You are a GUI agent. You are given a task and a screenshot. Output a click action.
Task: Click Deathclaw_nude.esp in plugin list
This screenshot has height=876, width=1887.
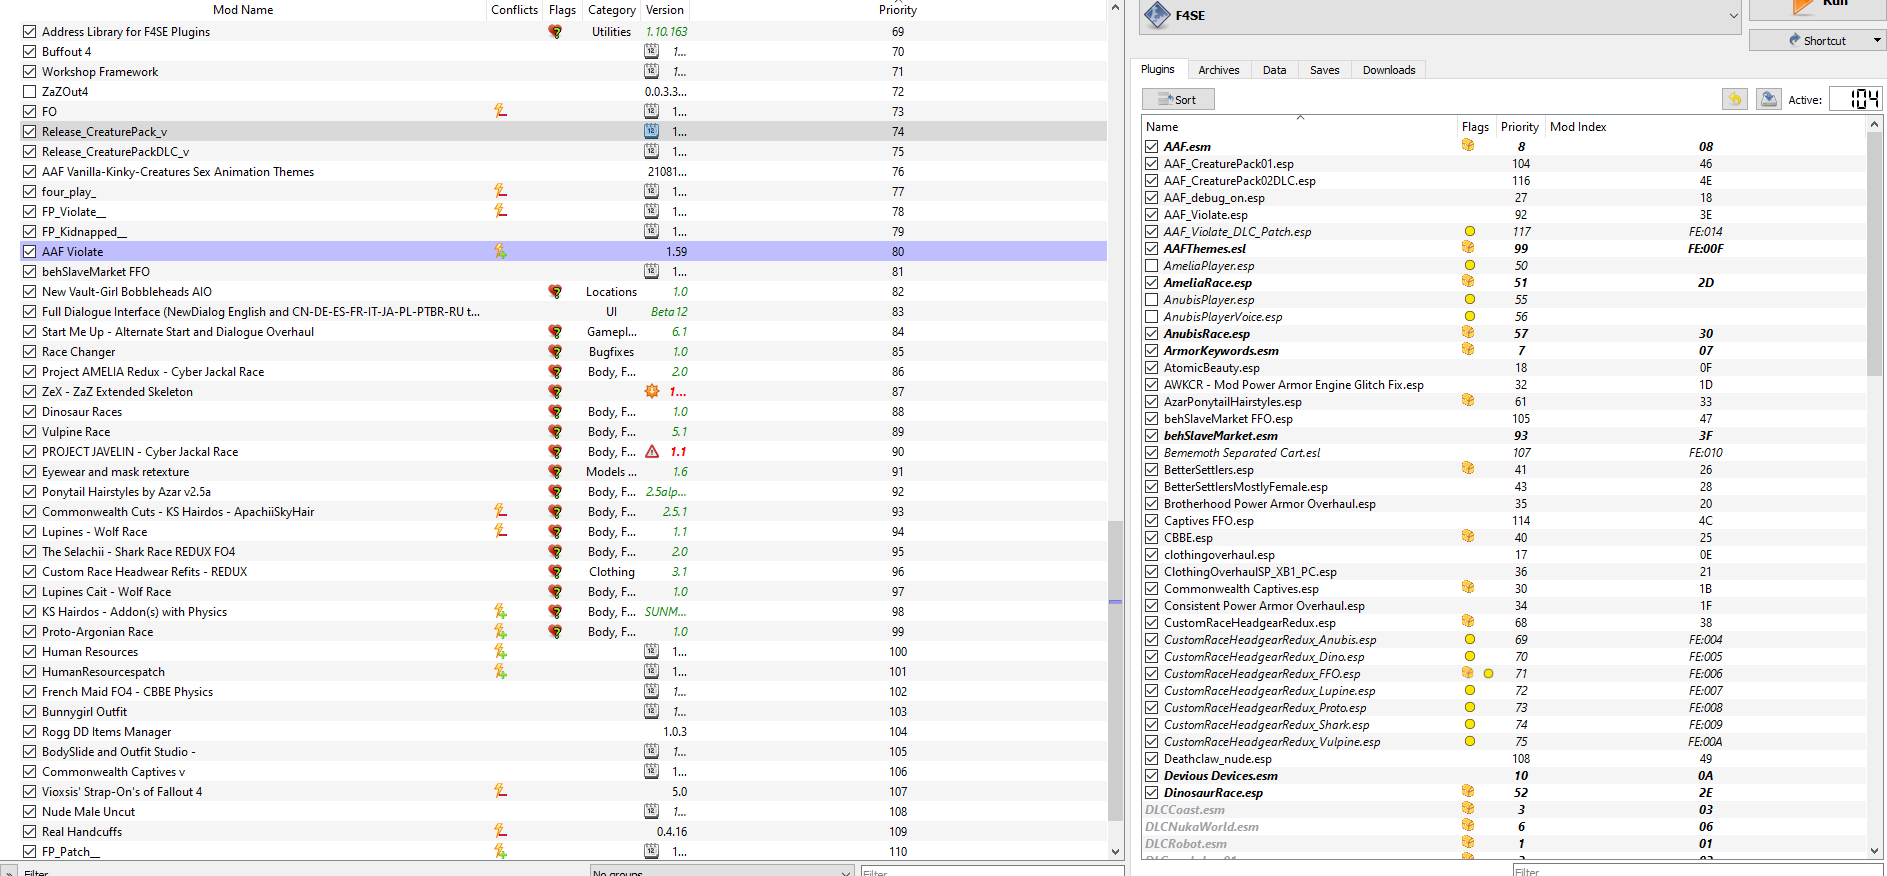pyautogui.click(x=1218, y=759)
